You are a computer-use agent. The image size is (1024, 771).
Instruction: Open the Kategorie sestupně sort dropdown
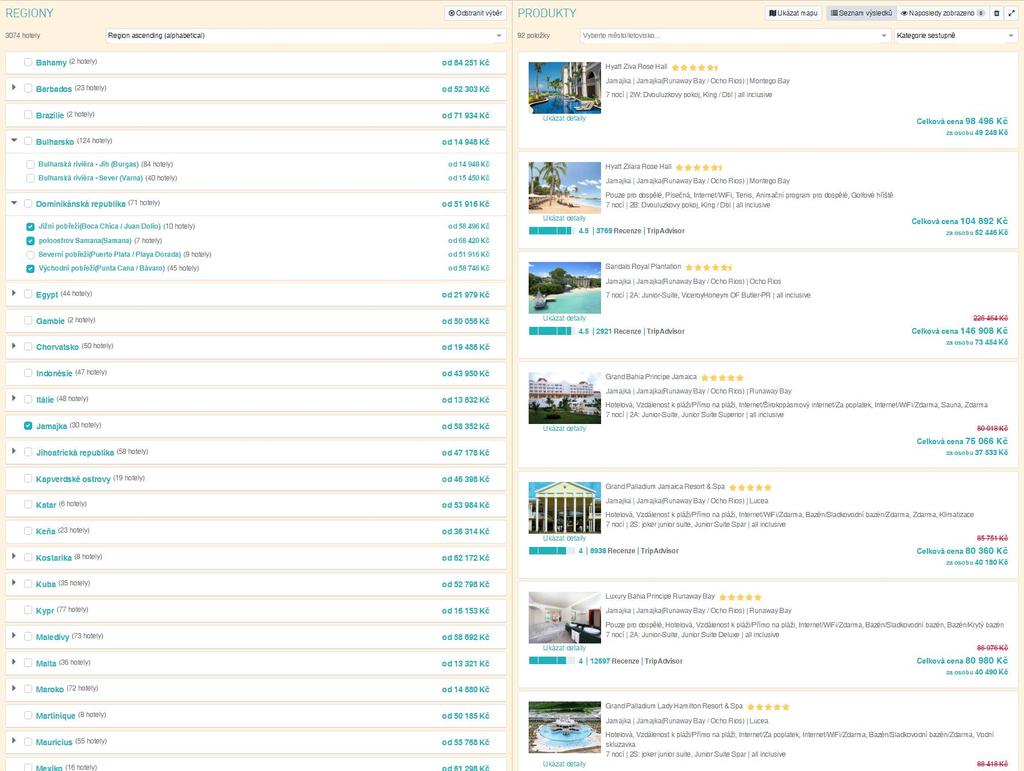[955, 36]
